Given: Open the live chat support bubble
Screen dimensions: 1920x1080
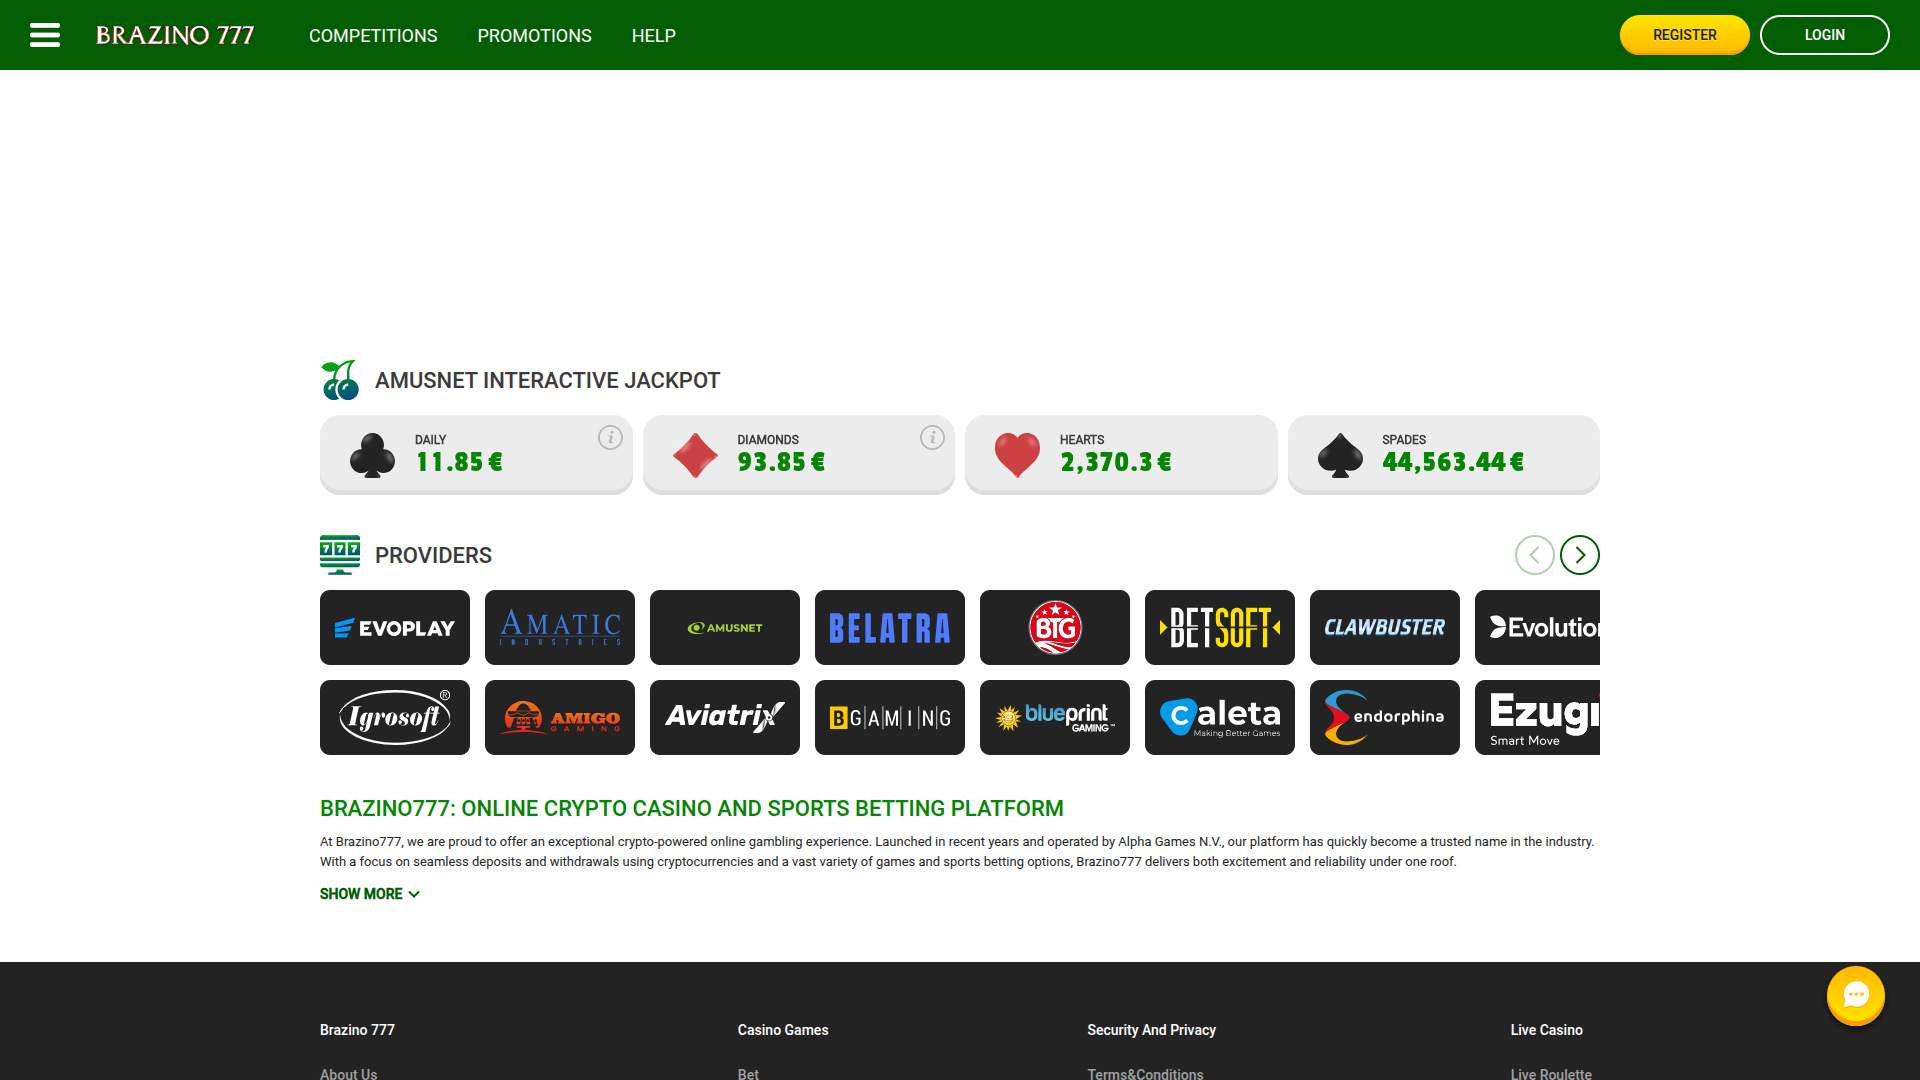Looking at the screenshot, I should click(x=1855, y=996).
